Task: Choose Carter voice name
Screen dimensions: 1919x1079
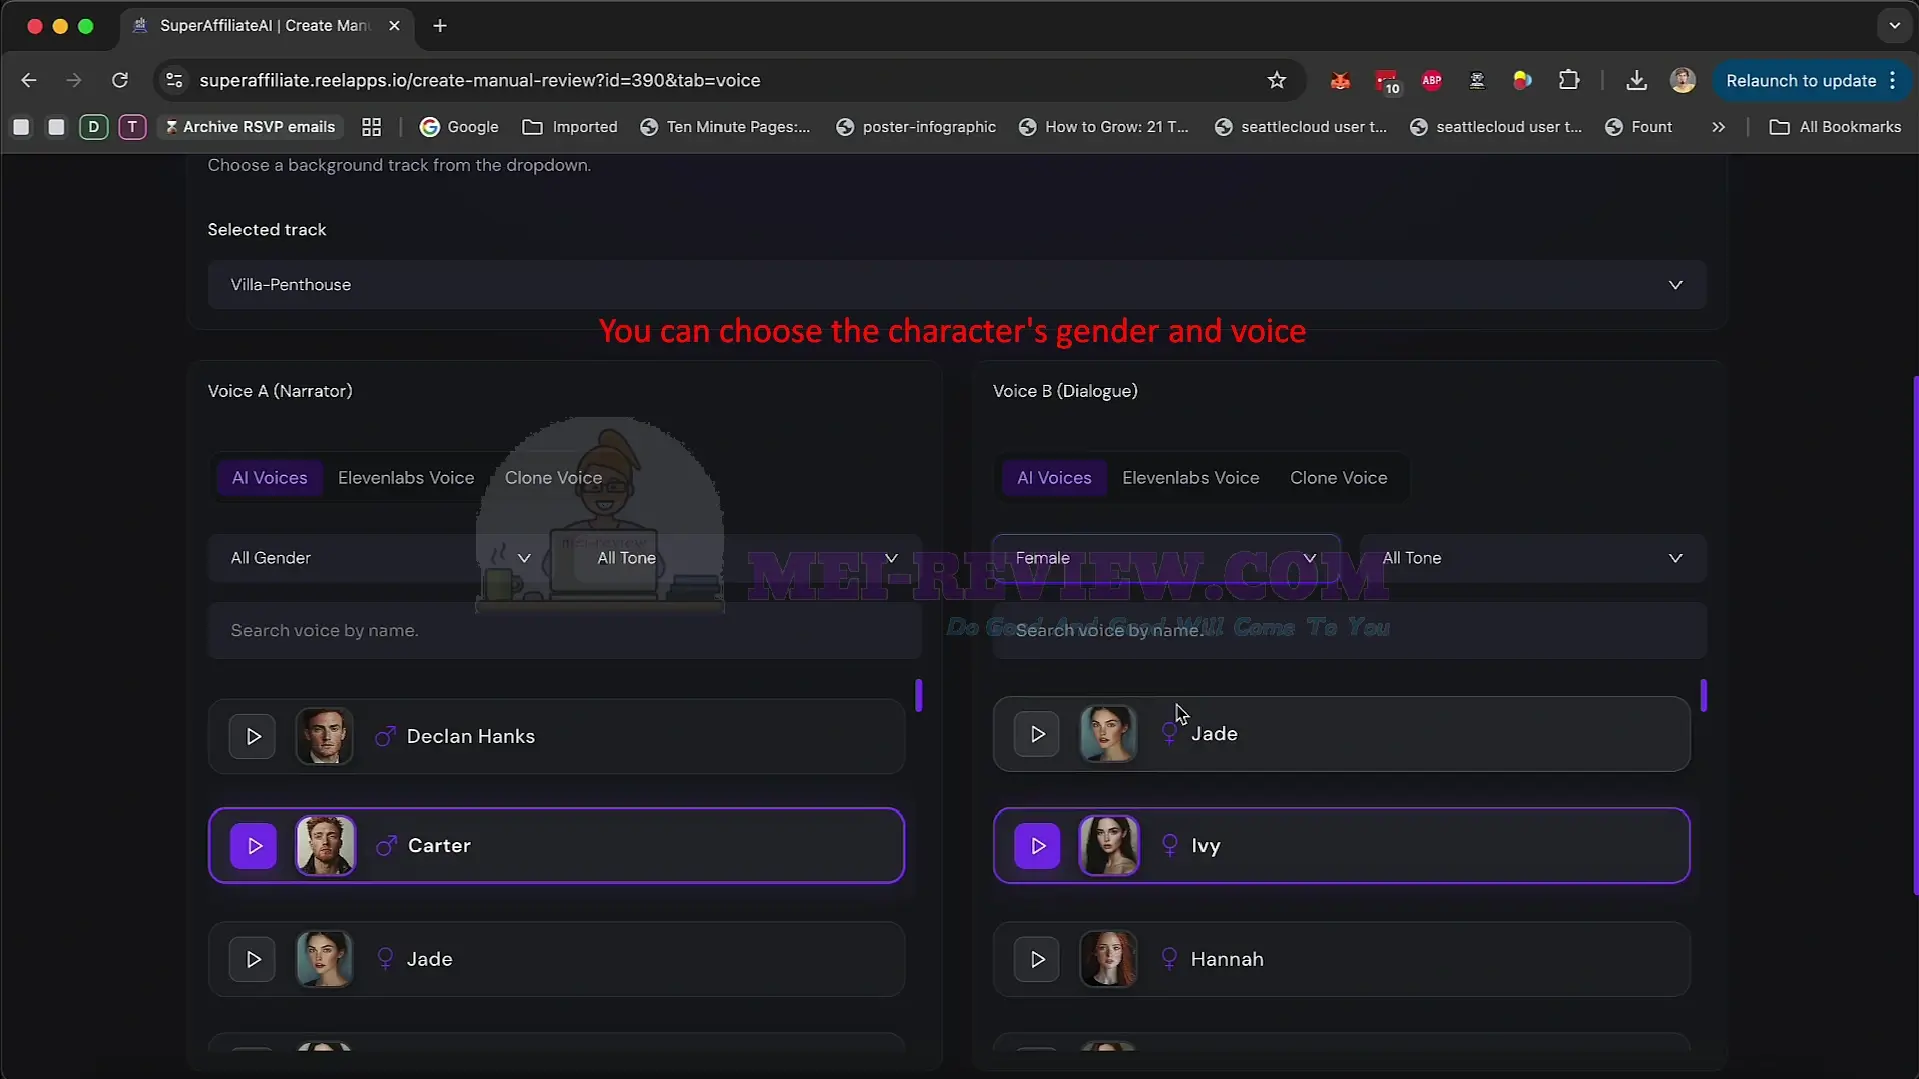Action: (439, 846)
